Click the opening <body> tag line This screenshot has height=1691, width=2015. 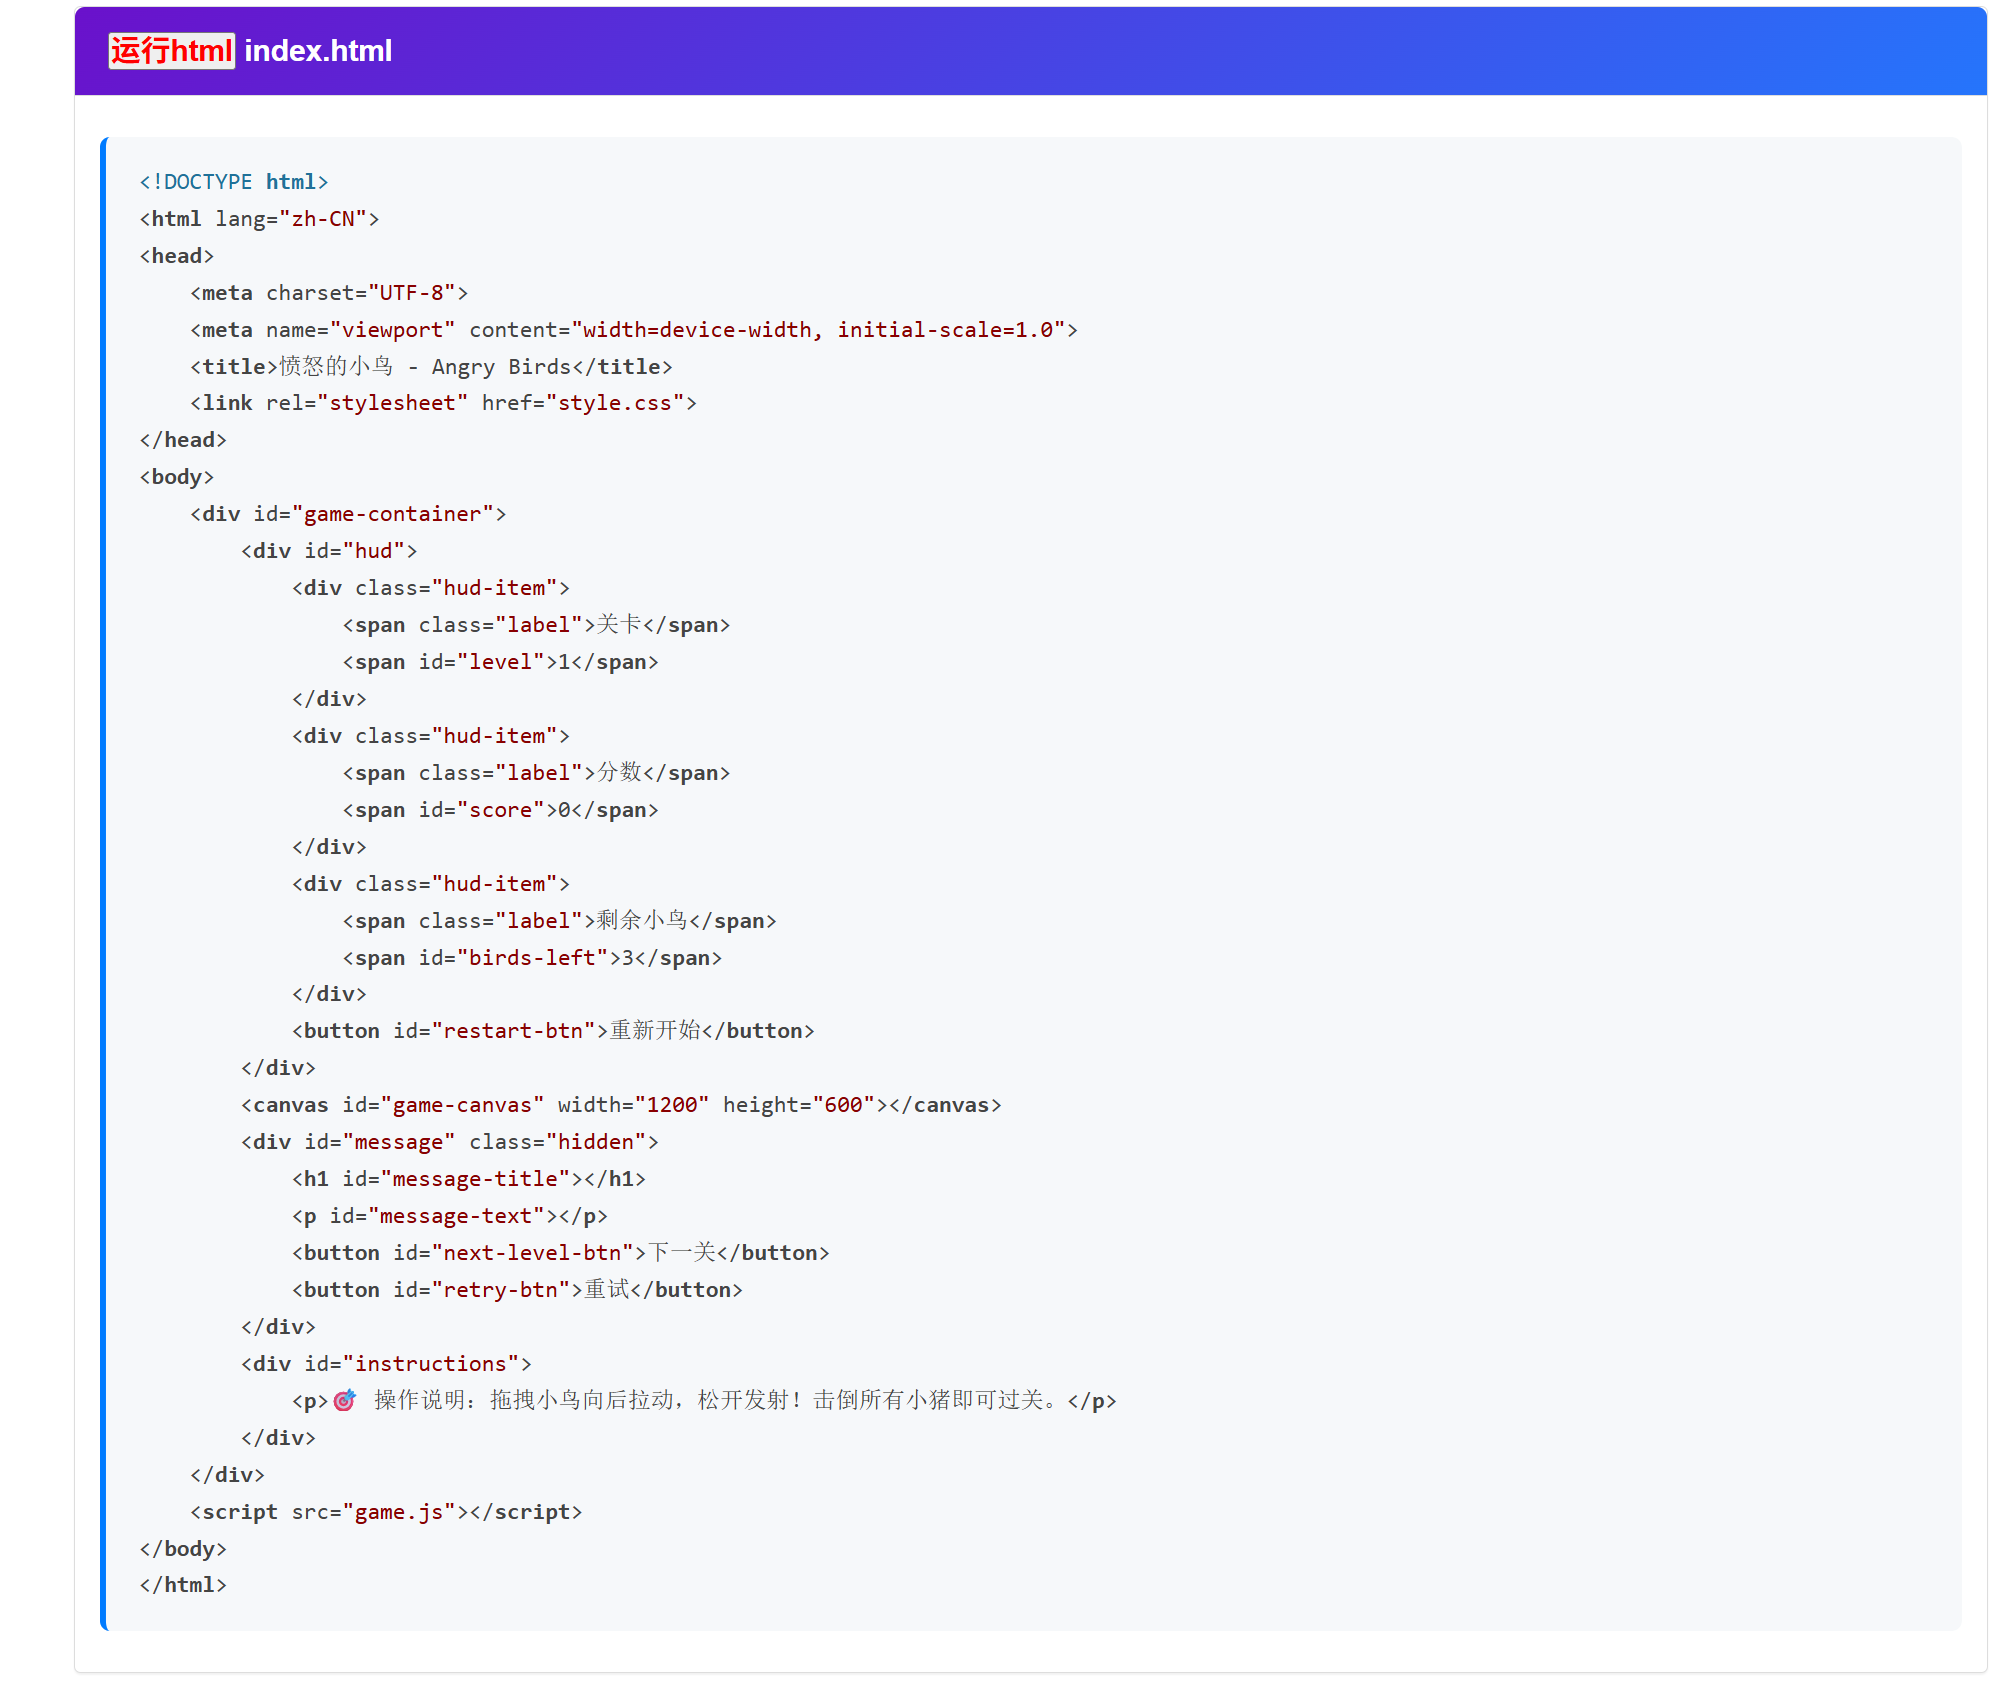pos(177,477)
